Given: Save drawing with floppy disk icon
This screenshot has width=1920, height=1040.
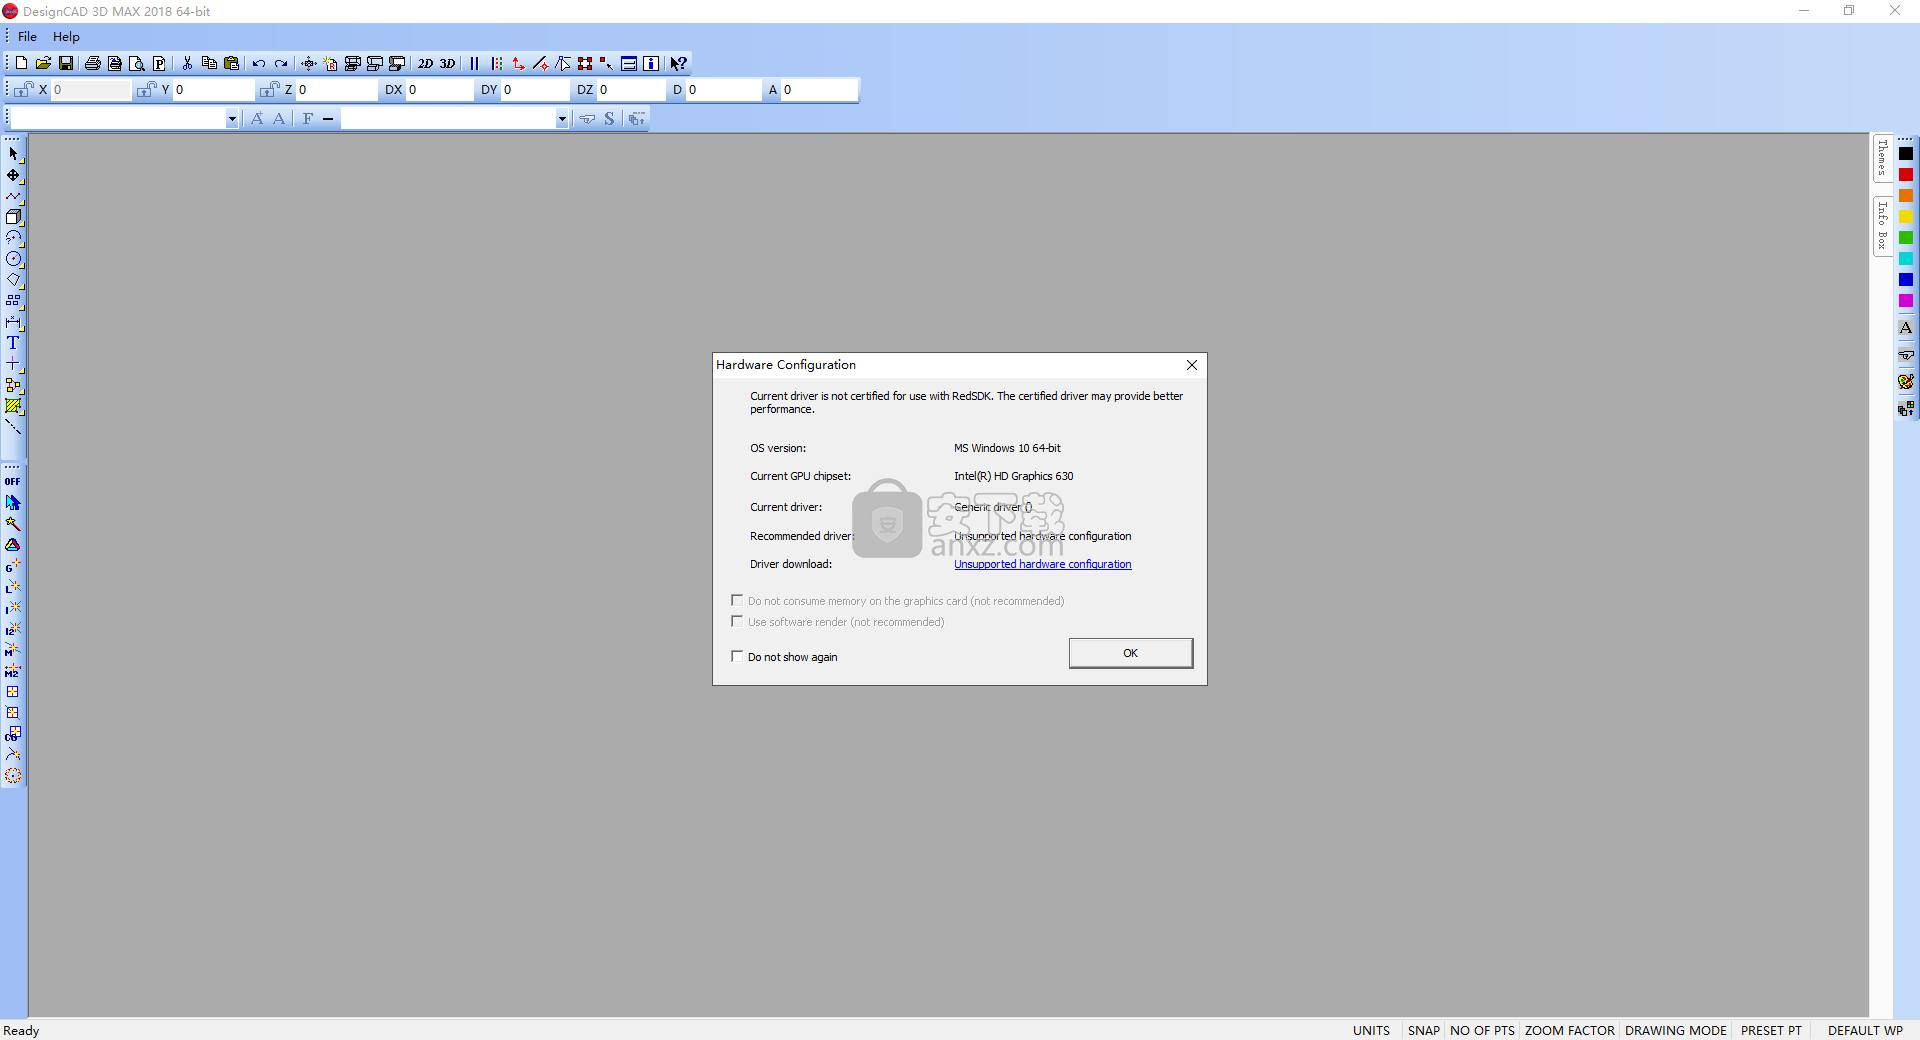Looking at the screenshot, I should click(x=66, y=63).
